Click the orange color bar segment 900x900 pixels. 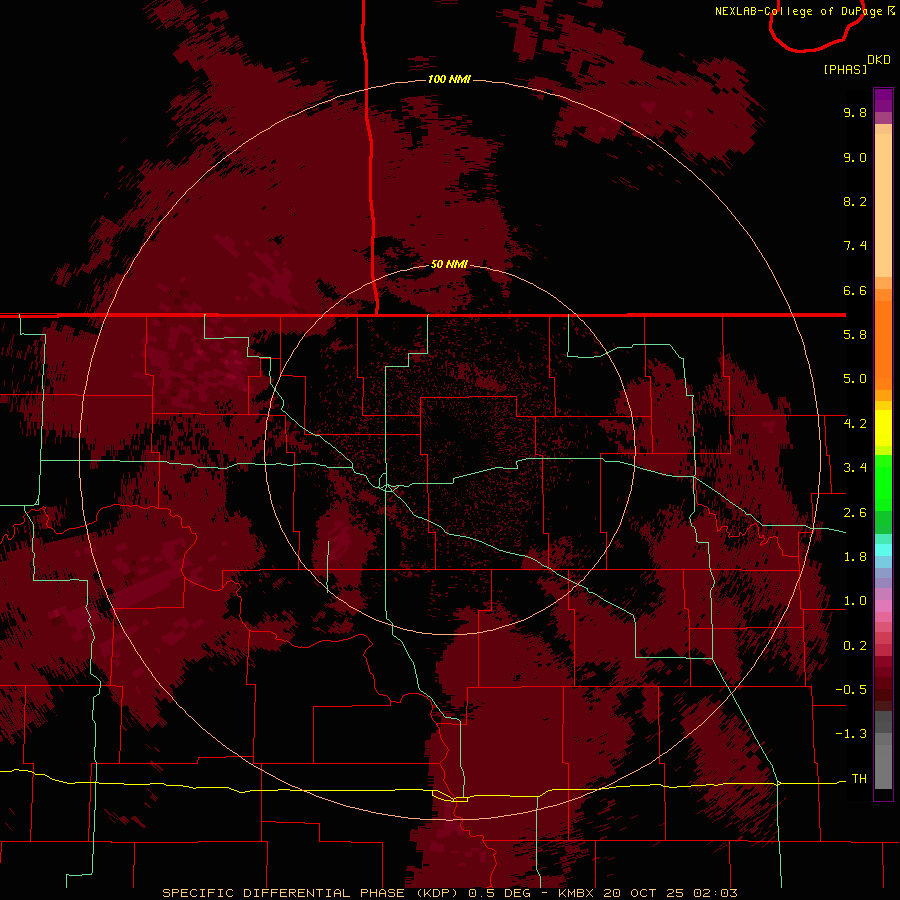pyautogui.click(x=883, y=346)
